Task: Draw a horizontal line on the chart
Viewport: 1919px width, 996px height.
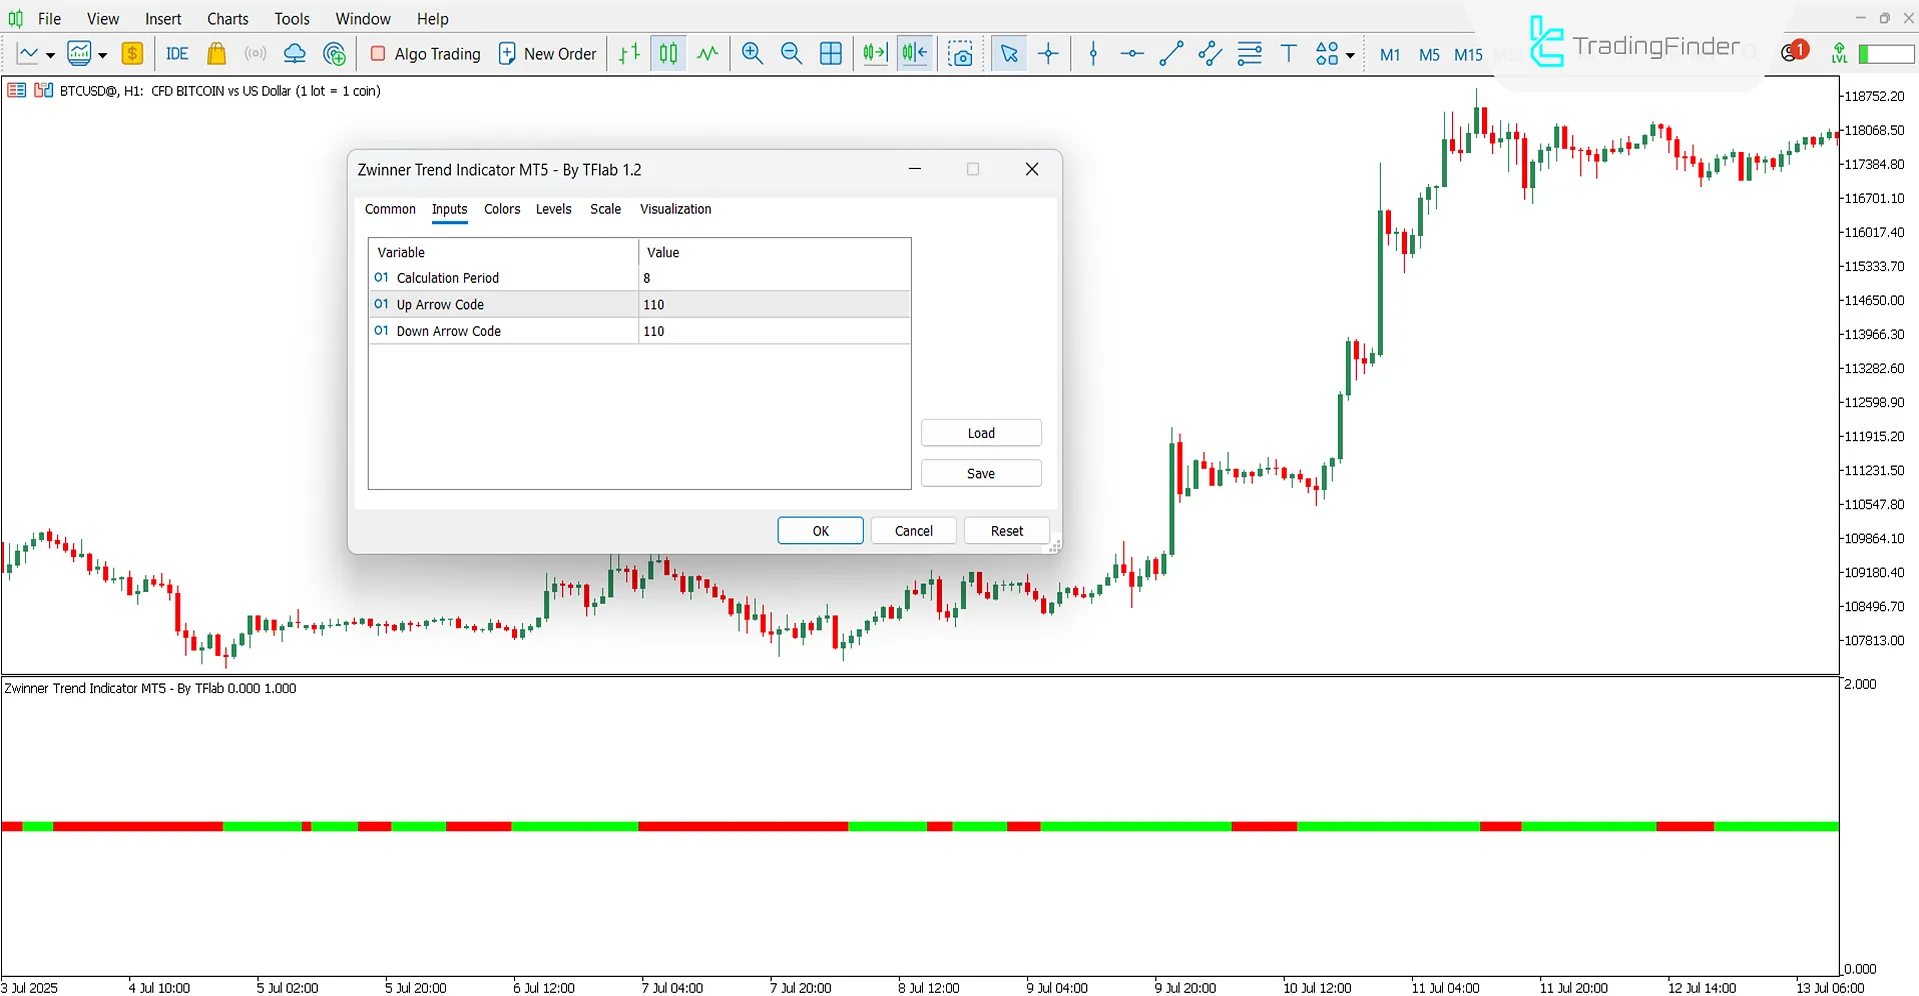Action: coord(1131,53)
